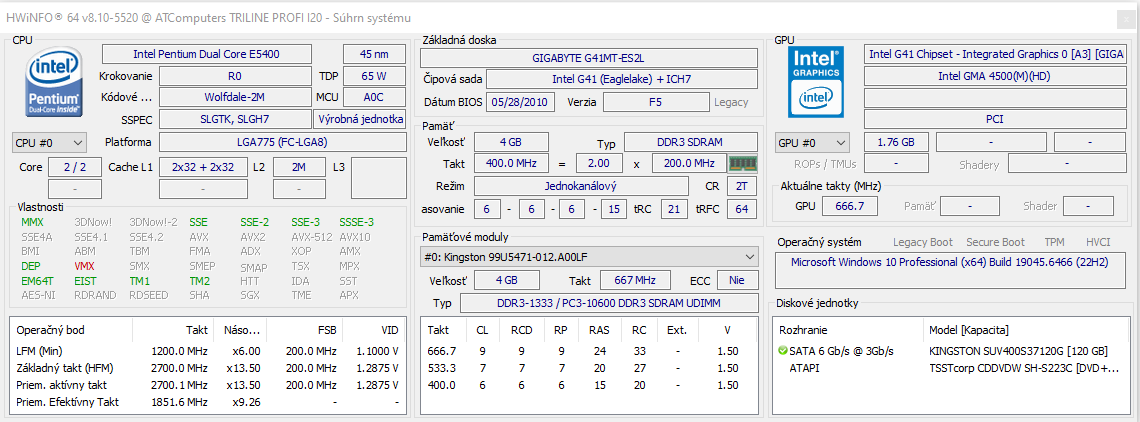
Task: Click the Intel GMA 4500(M)(HD) field
Action: coord(995,76)
